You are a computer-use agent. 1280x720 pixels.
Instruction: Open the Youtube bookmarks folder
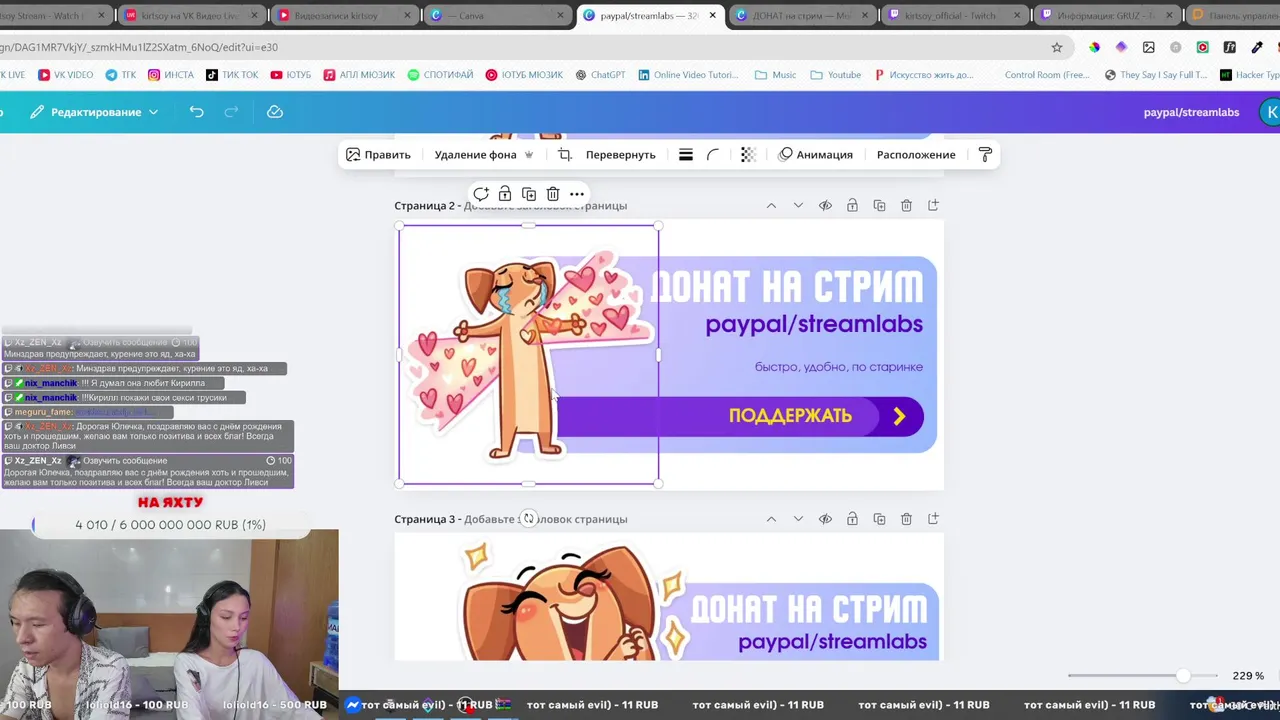[836, 75]
